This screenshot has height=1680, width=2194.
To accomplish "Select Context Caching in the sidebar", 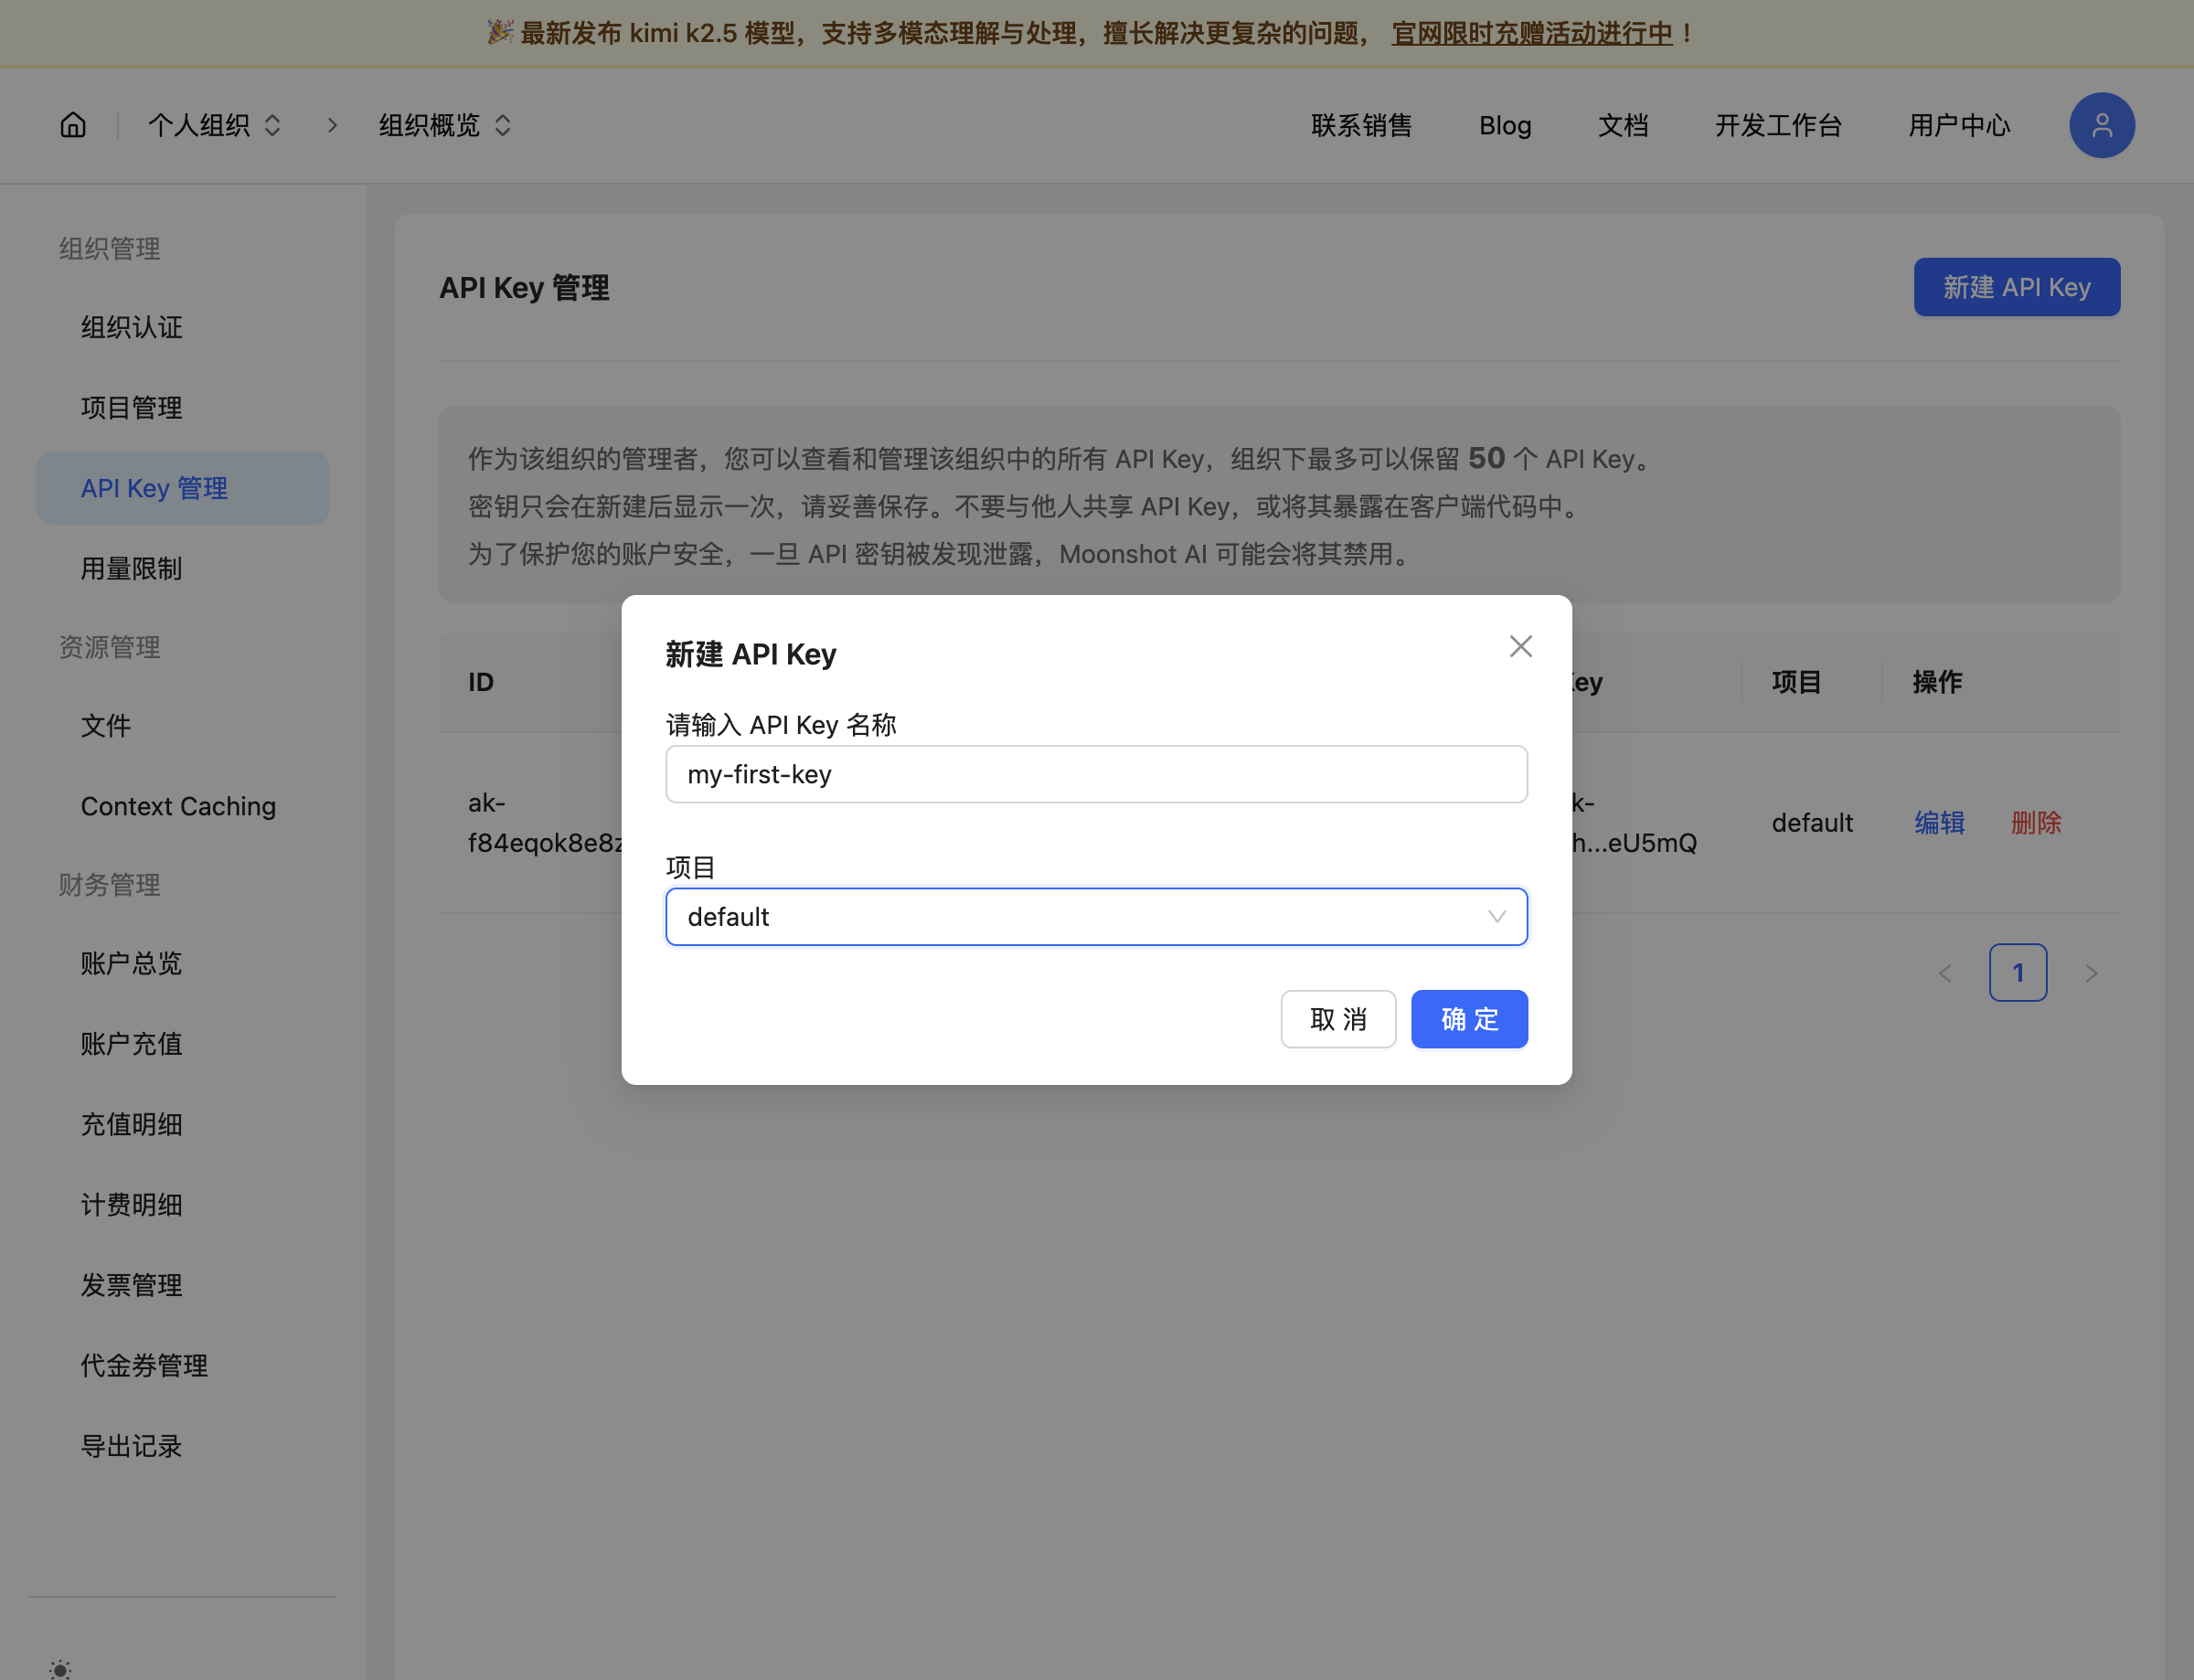I will 178,806.
